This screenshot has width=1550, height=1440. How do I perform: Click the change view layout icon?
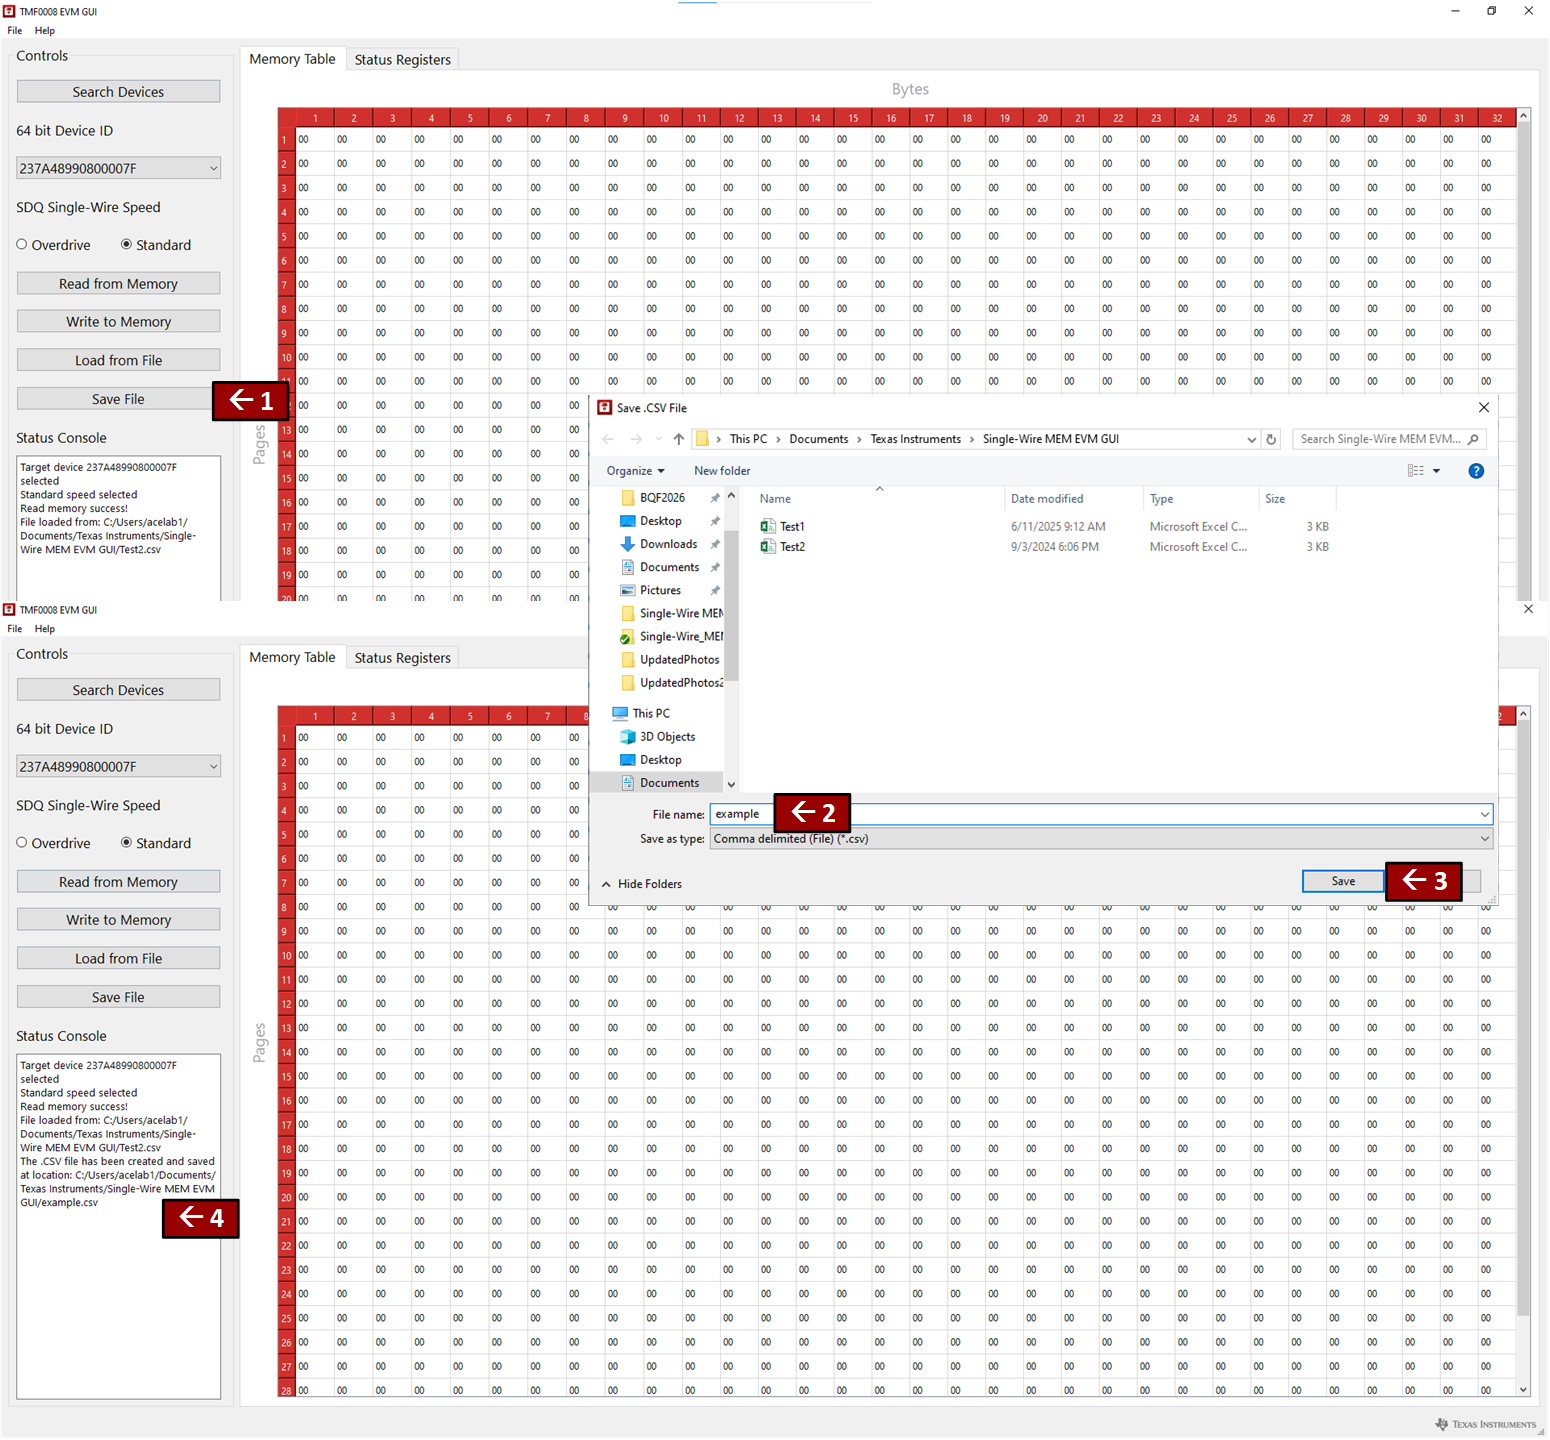pos(1415,471)
